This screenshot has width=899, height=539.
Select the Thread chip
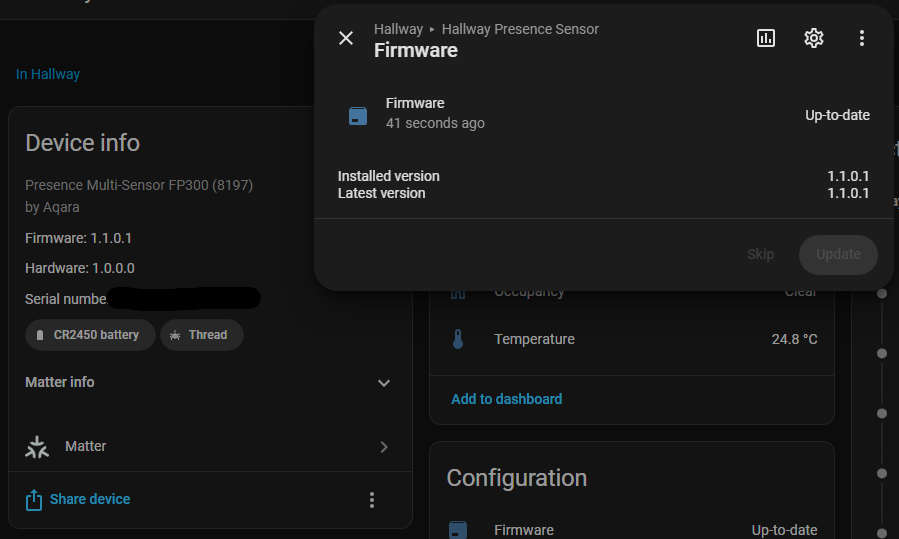pyautogui.click(x=202, y=335)
